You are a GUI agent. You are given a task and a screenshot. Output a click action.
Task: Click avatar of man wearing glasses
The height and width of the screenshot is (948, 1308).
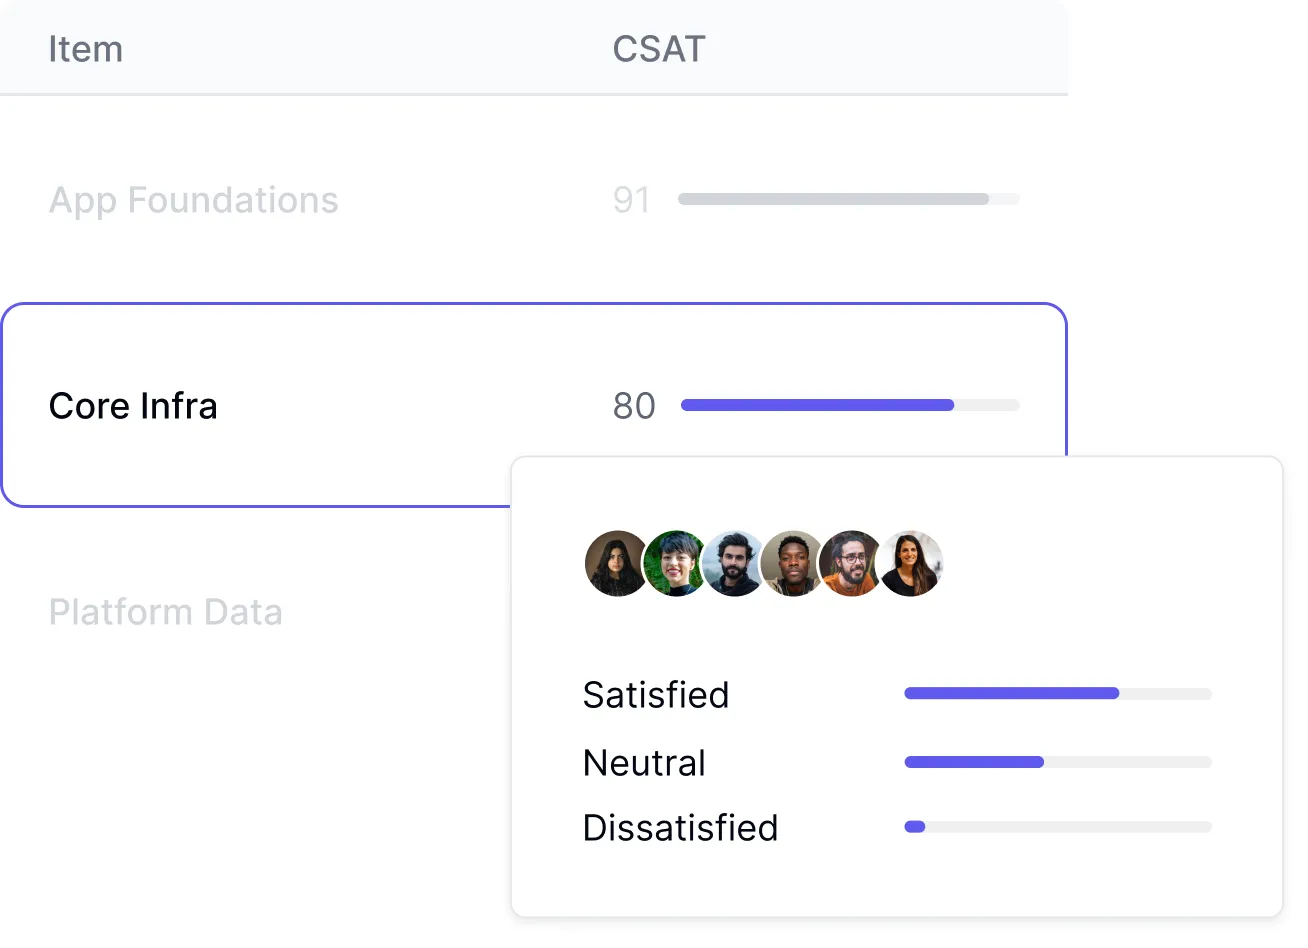[850, 564]
